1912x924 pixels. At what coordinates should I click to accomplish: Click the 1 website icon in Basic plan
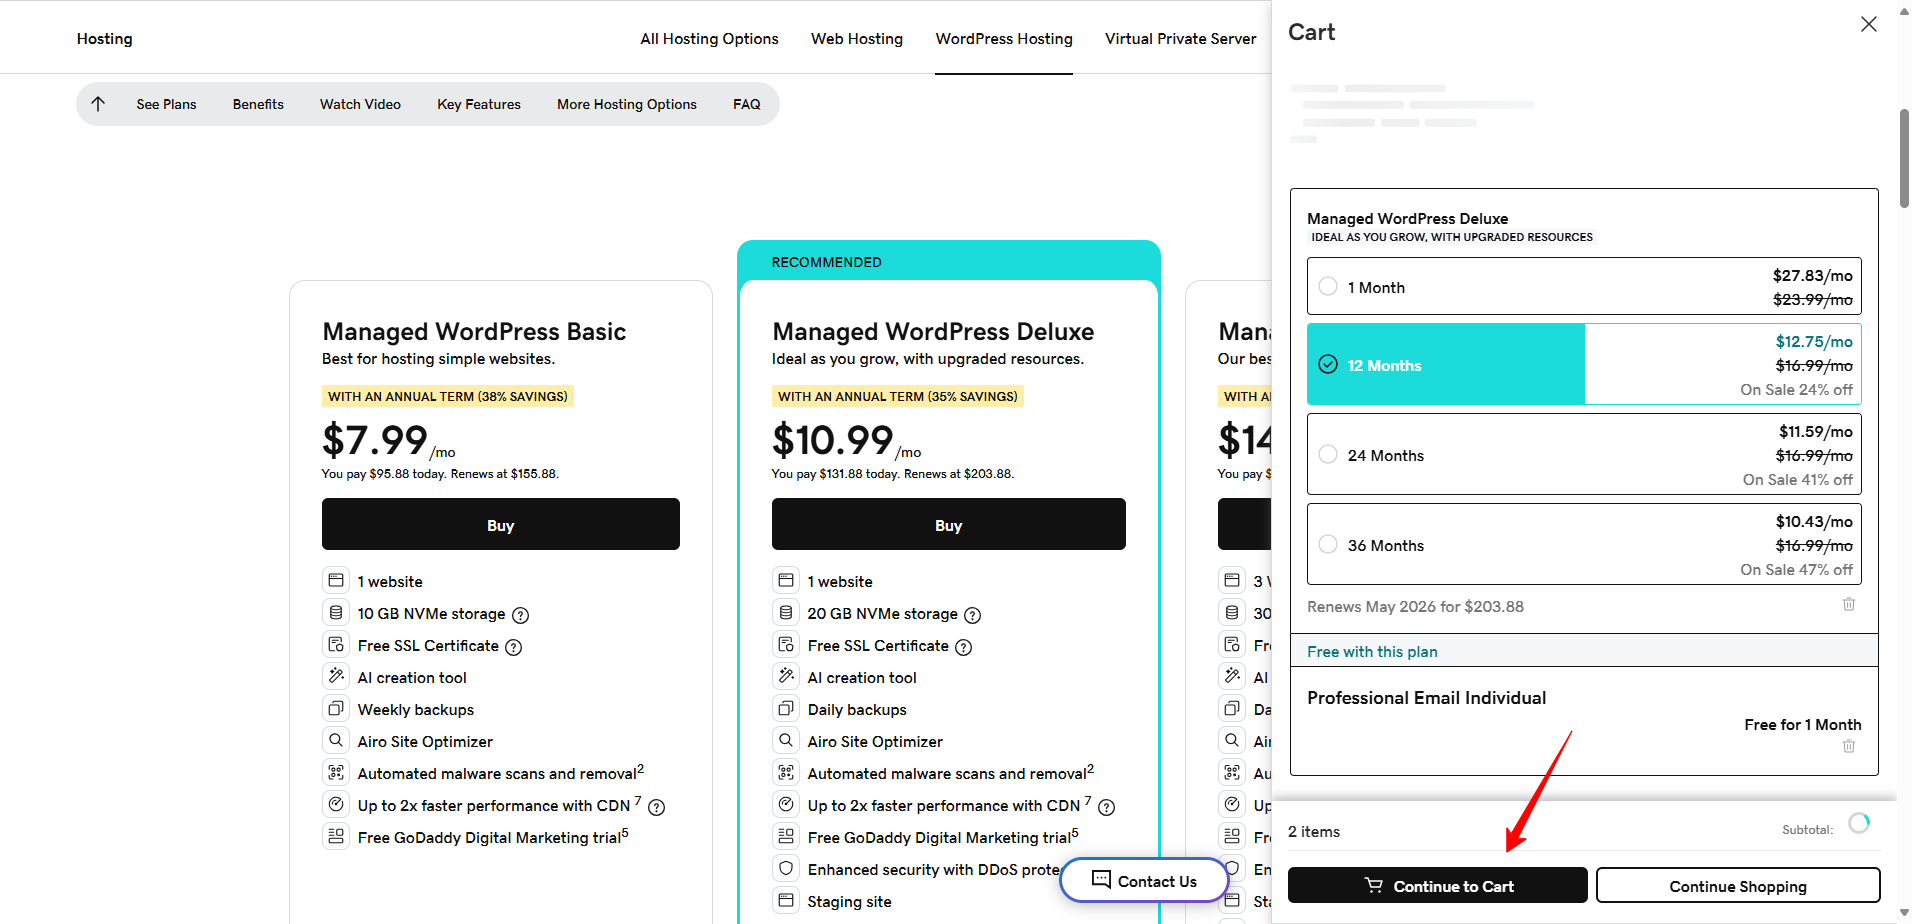[336, 580]
